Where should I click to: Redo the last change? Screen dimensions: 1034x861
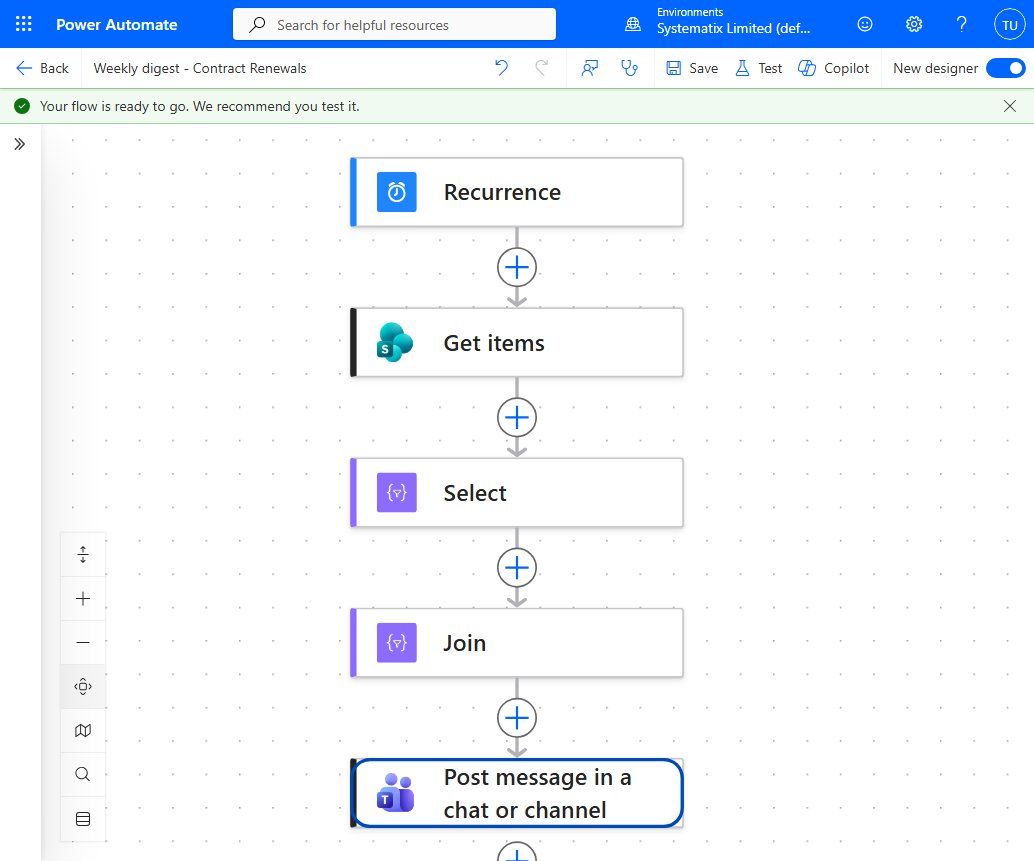pos(541,67)
